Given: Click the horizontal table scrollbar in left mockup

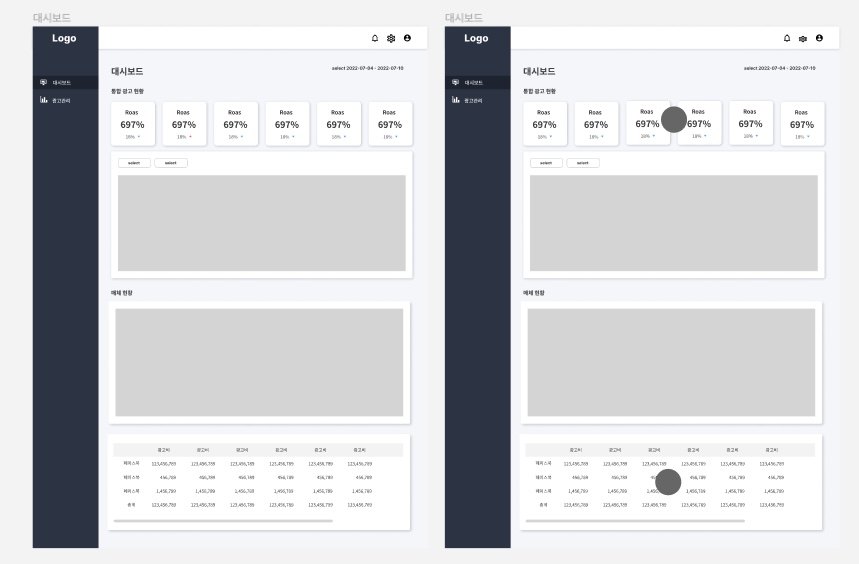Looking at the screenshot, I should (x=223, y=521).
